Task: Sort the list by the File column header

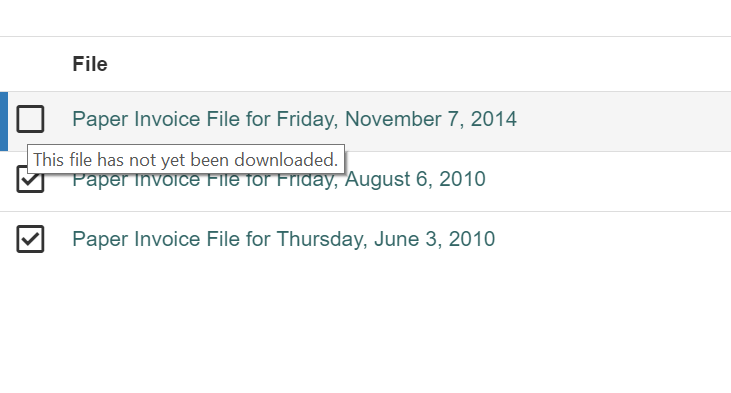Action: click(90, 64)
